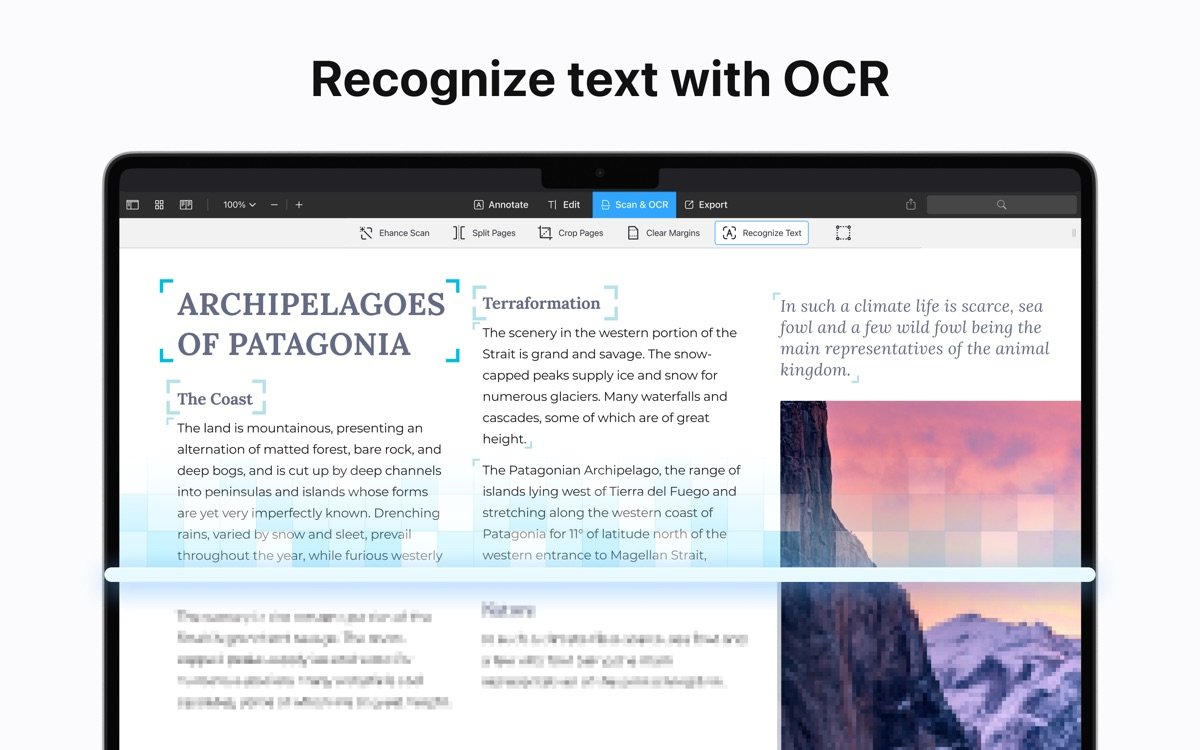Click the scanning progress line on the document

point(600,573)
